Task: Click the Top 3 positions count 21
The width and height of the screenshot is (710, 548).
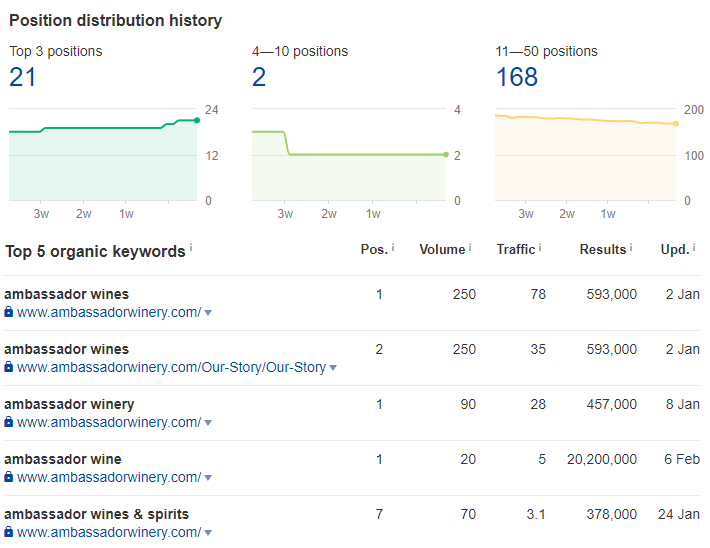Action: pos(22,77)
